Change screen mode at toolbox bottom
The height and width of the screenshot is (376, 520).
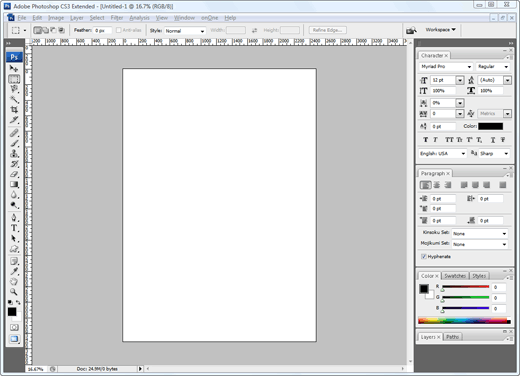(x=14, y=339)
